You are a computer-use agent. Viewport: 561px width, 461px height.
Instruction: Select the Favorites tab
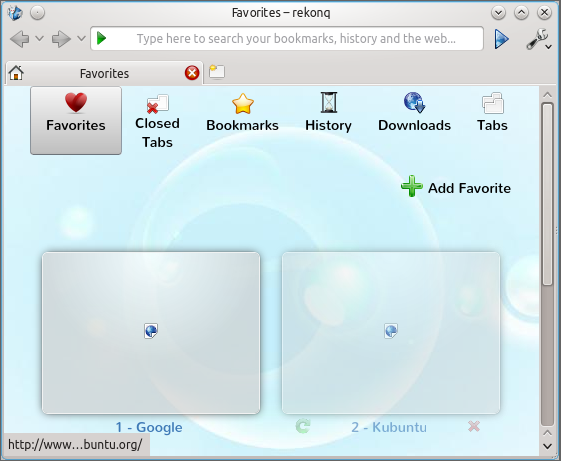(104, 73)
